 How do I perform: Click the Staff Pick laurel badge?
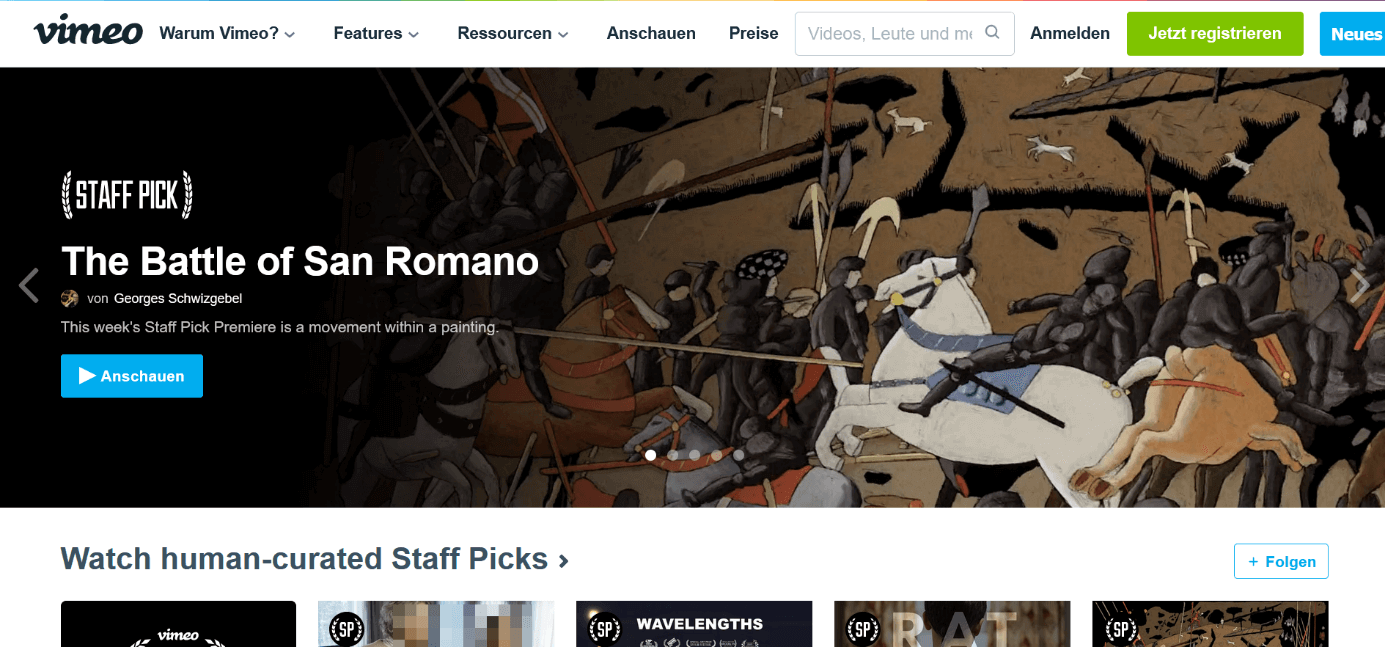coord(127,195)
